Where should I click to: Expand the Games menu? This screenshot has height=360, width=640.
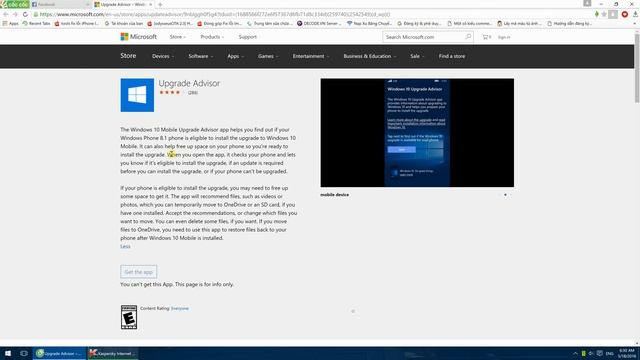268,56
